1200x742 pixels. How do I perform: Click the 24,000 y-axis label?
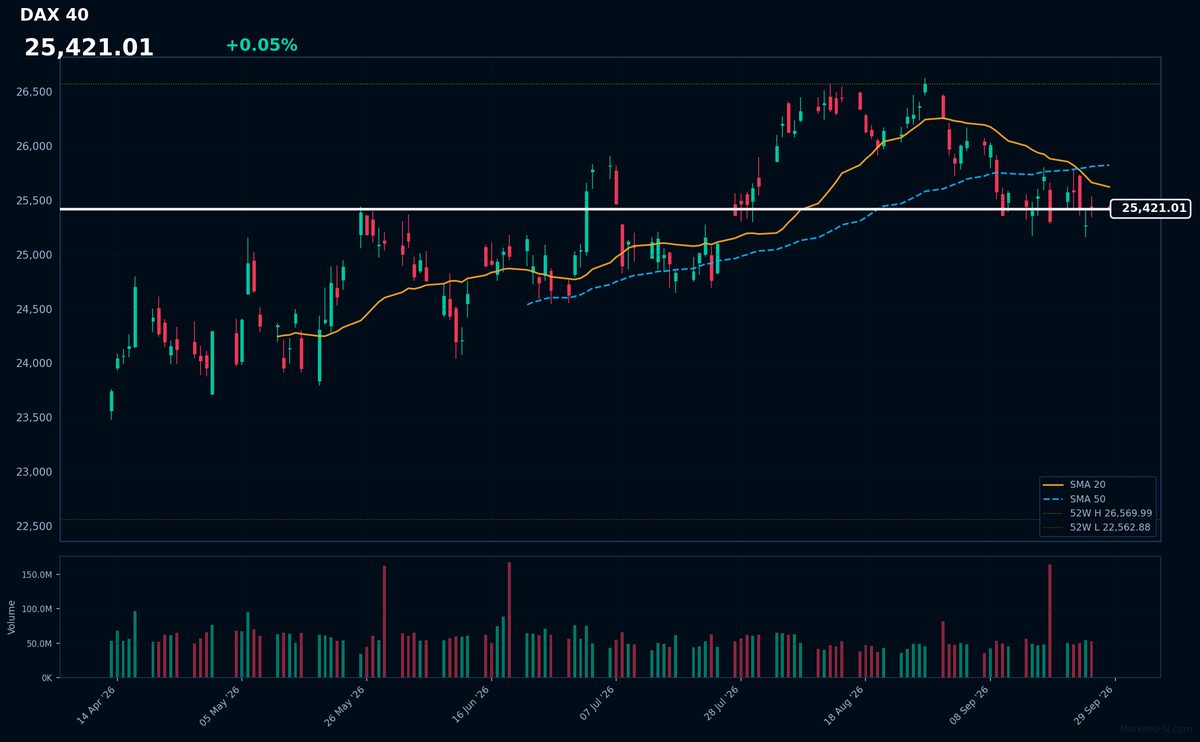(x=34, y=364)
